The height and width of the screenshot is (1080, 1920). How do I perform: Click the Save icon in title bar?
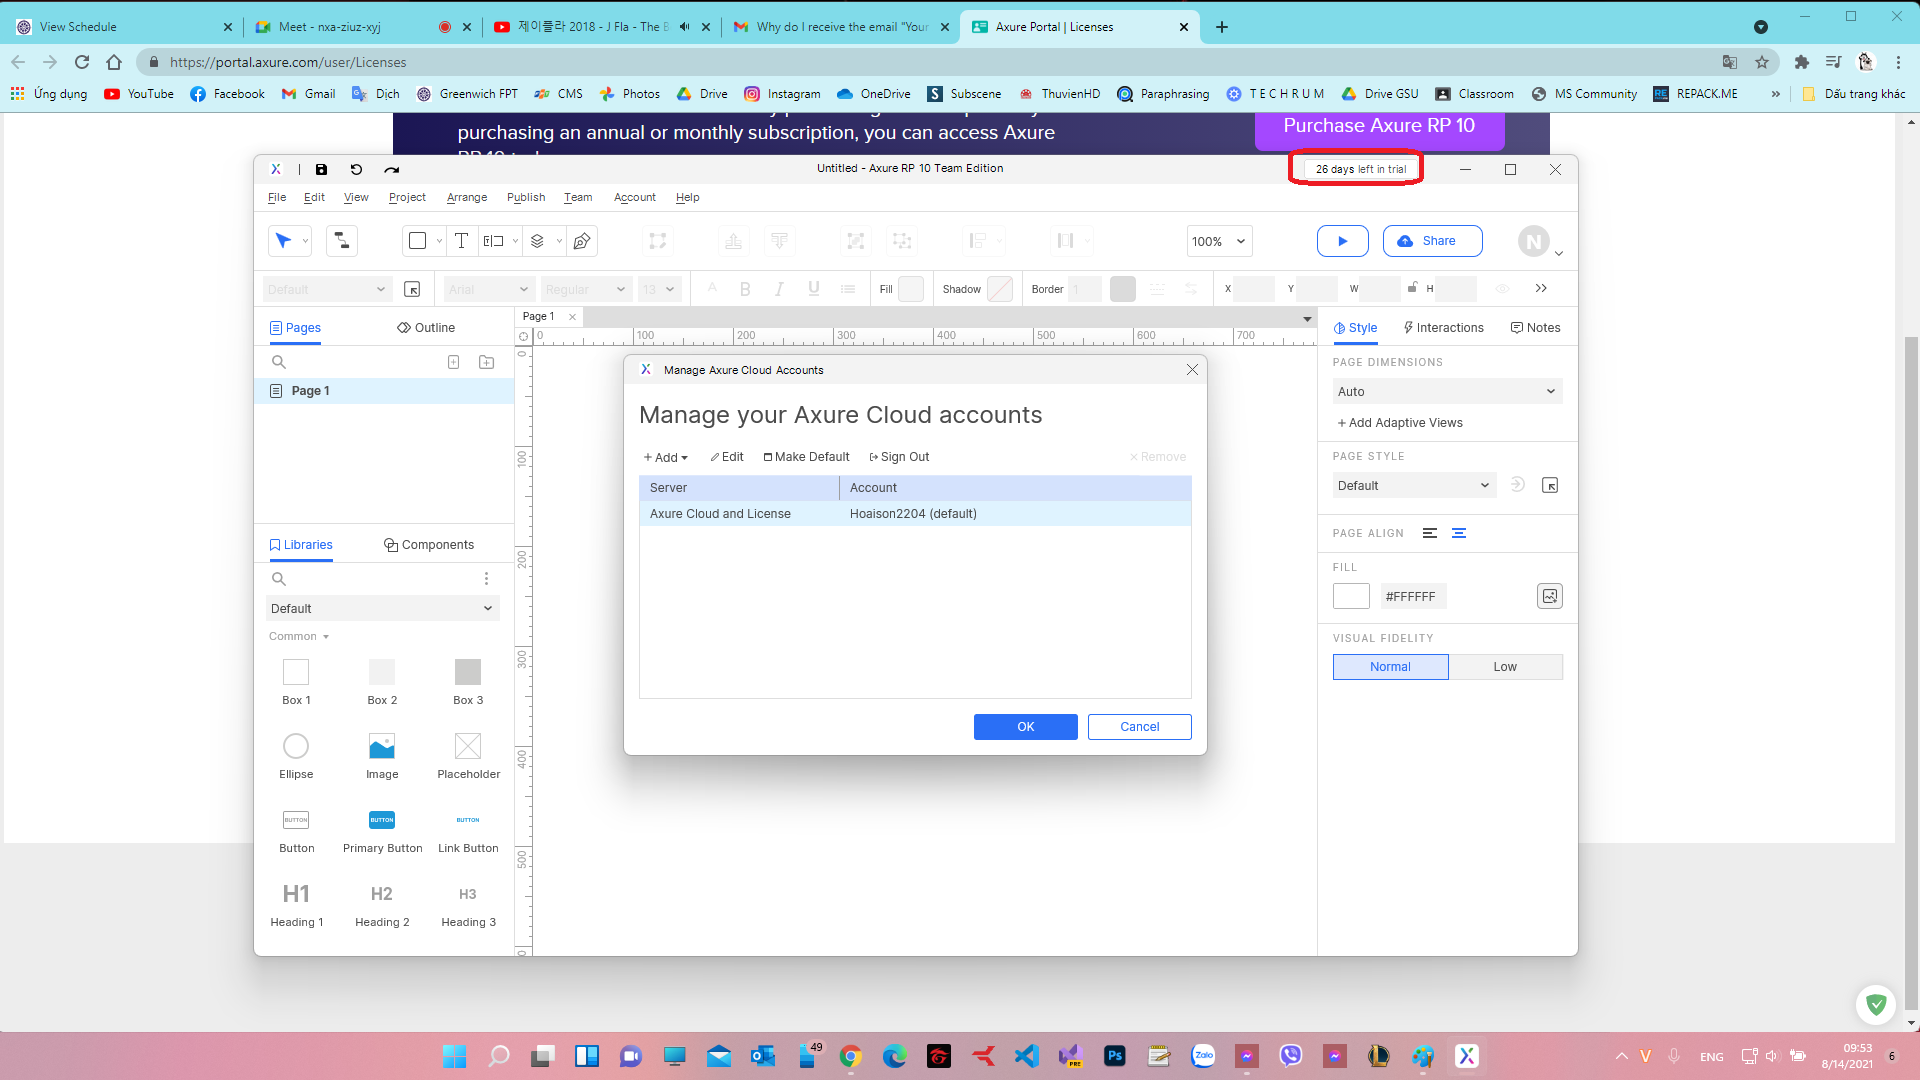[x=321, y=169]
